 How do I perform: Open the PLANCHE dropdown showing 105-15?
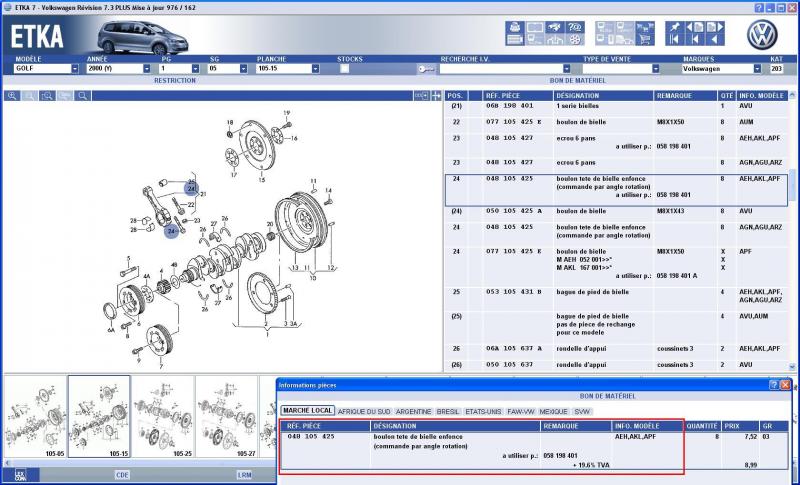tap(315, 68)
